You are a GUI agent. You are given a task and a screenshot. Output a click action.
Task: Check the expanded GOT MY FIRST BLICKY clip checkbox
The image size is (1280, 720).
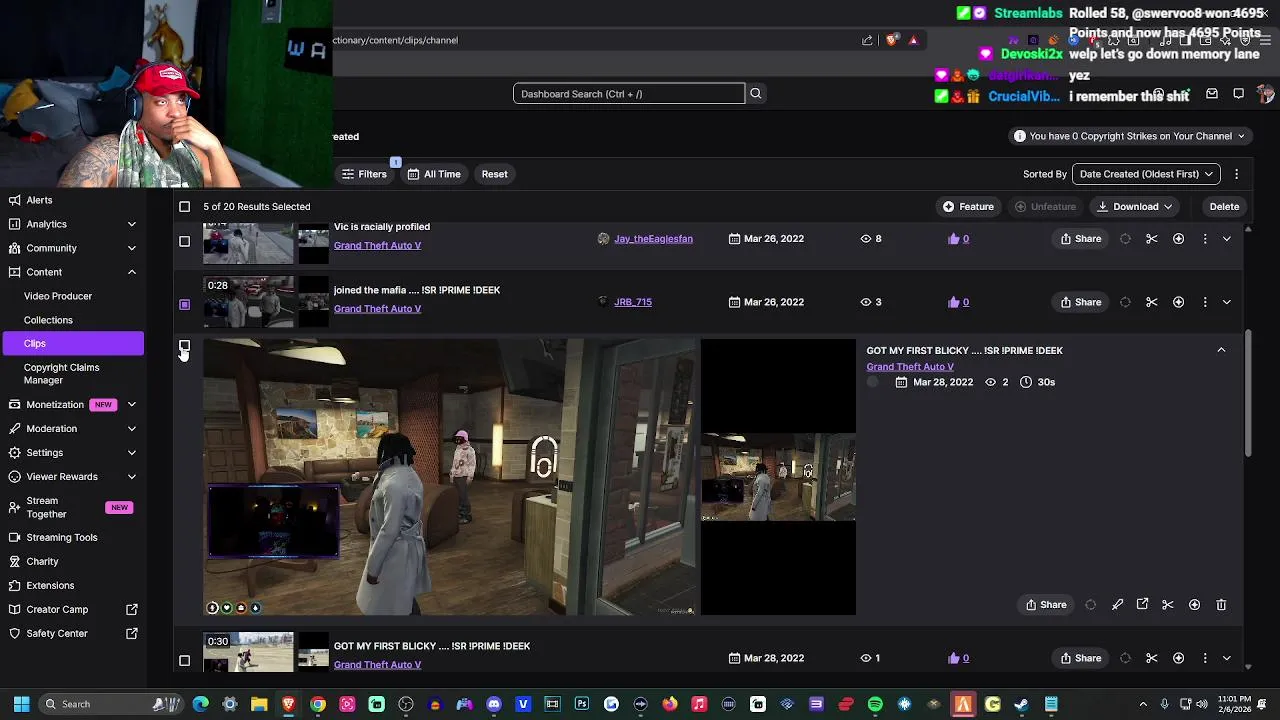pos(184,346)
